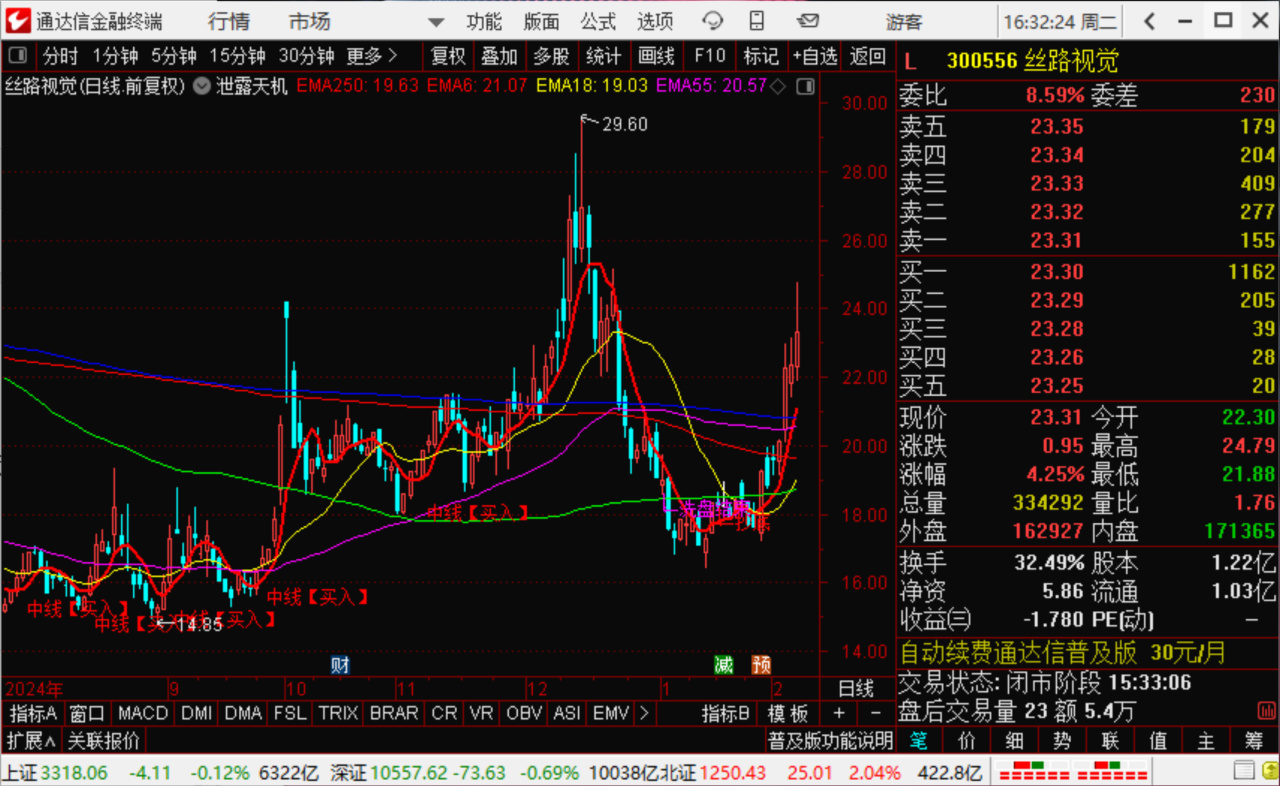Click the 财 financial marker on timeline

(x=340, y=664)
